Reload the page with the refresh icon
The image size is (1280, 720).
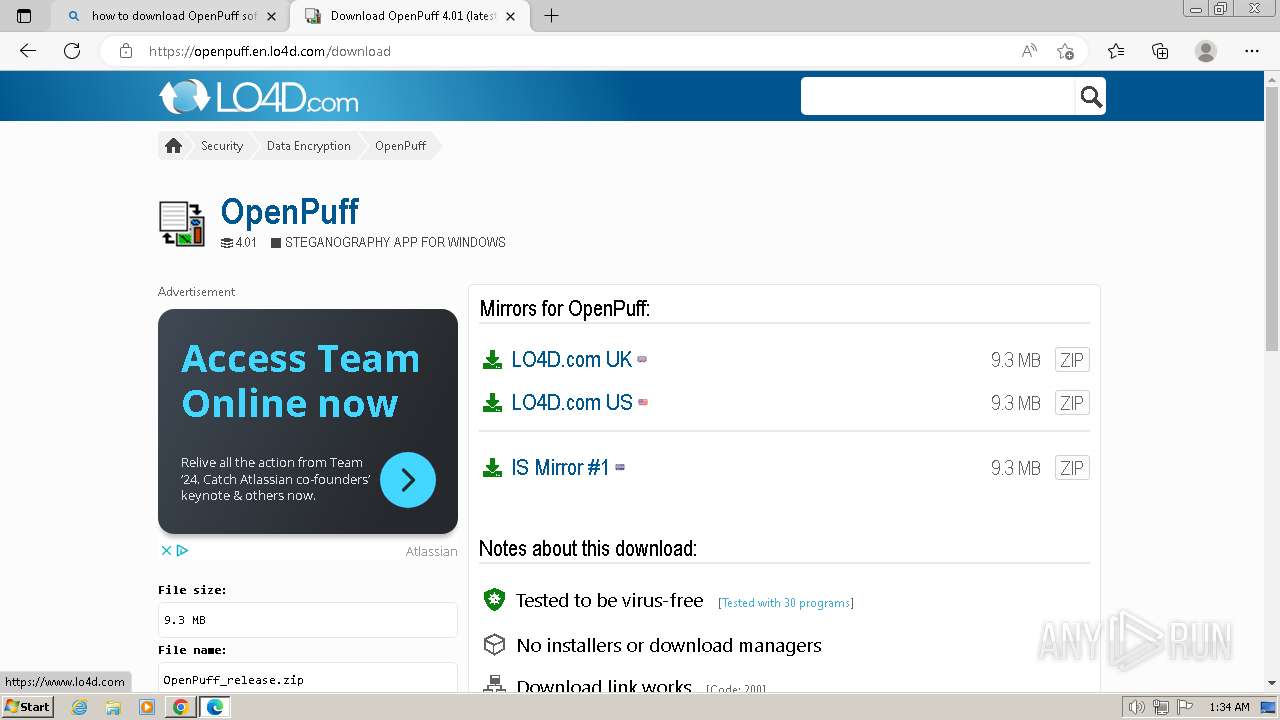pos(72,51)
